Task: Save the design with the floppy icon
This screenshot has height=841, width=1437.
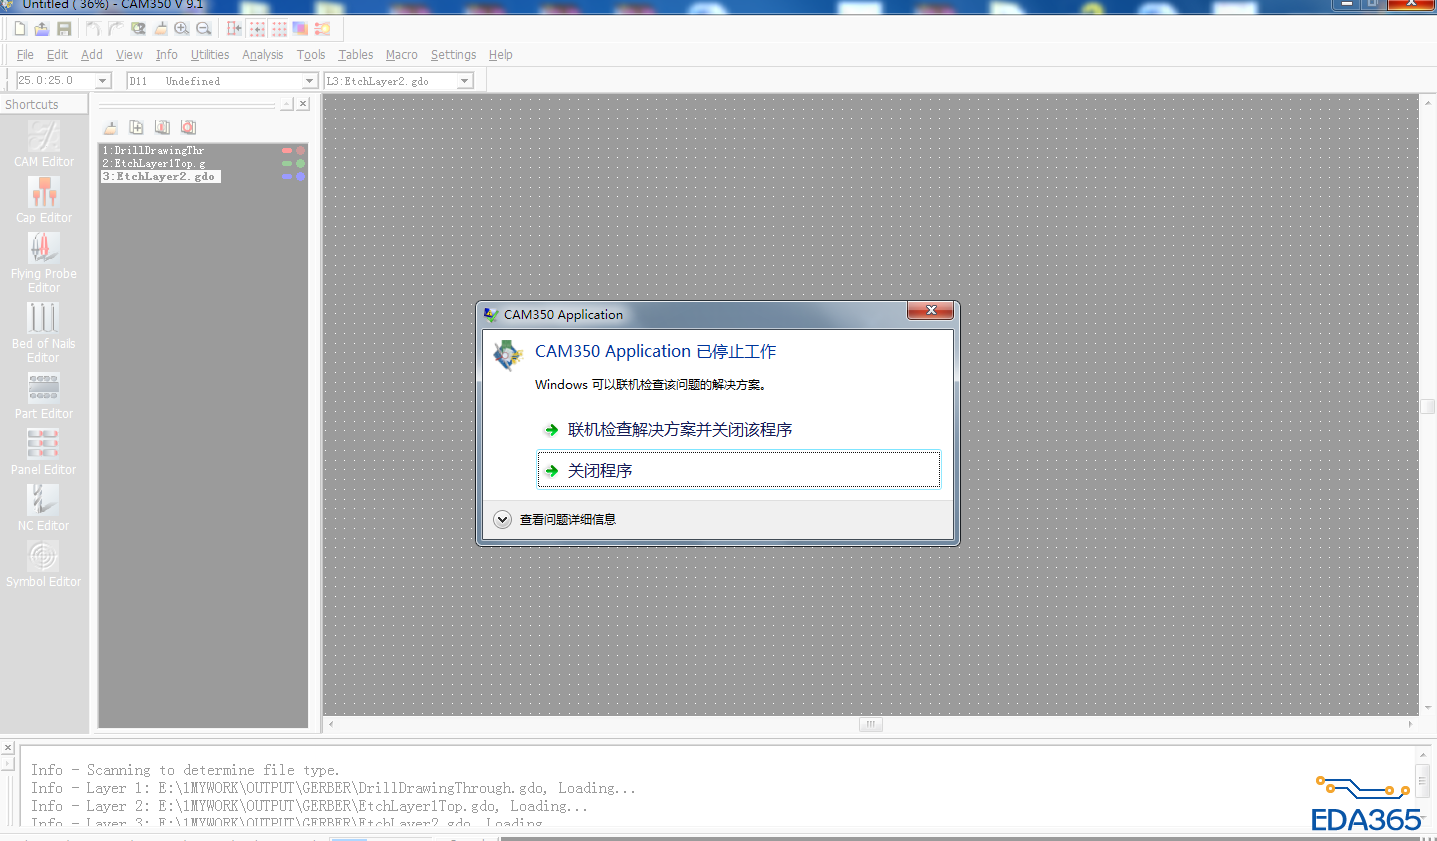Action: pyautogui.click(x=64, y=29)
